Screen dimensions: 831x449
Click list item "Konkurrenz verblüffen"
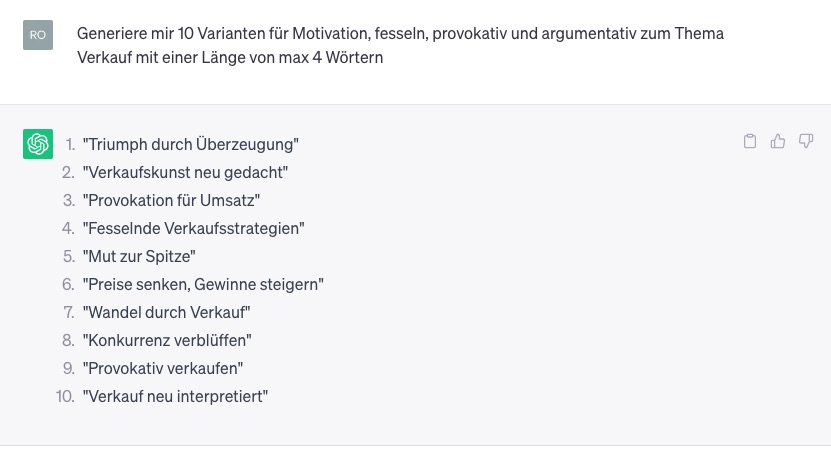(167, 340)
